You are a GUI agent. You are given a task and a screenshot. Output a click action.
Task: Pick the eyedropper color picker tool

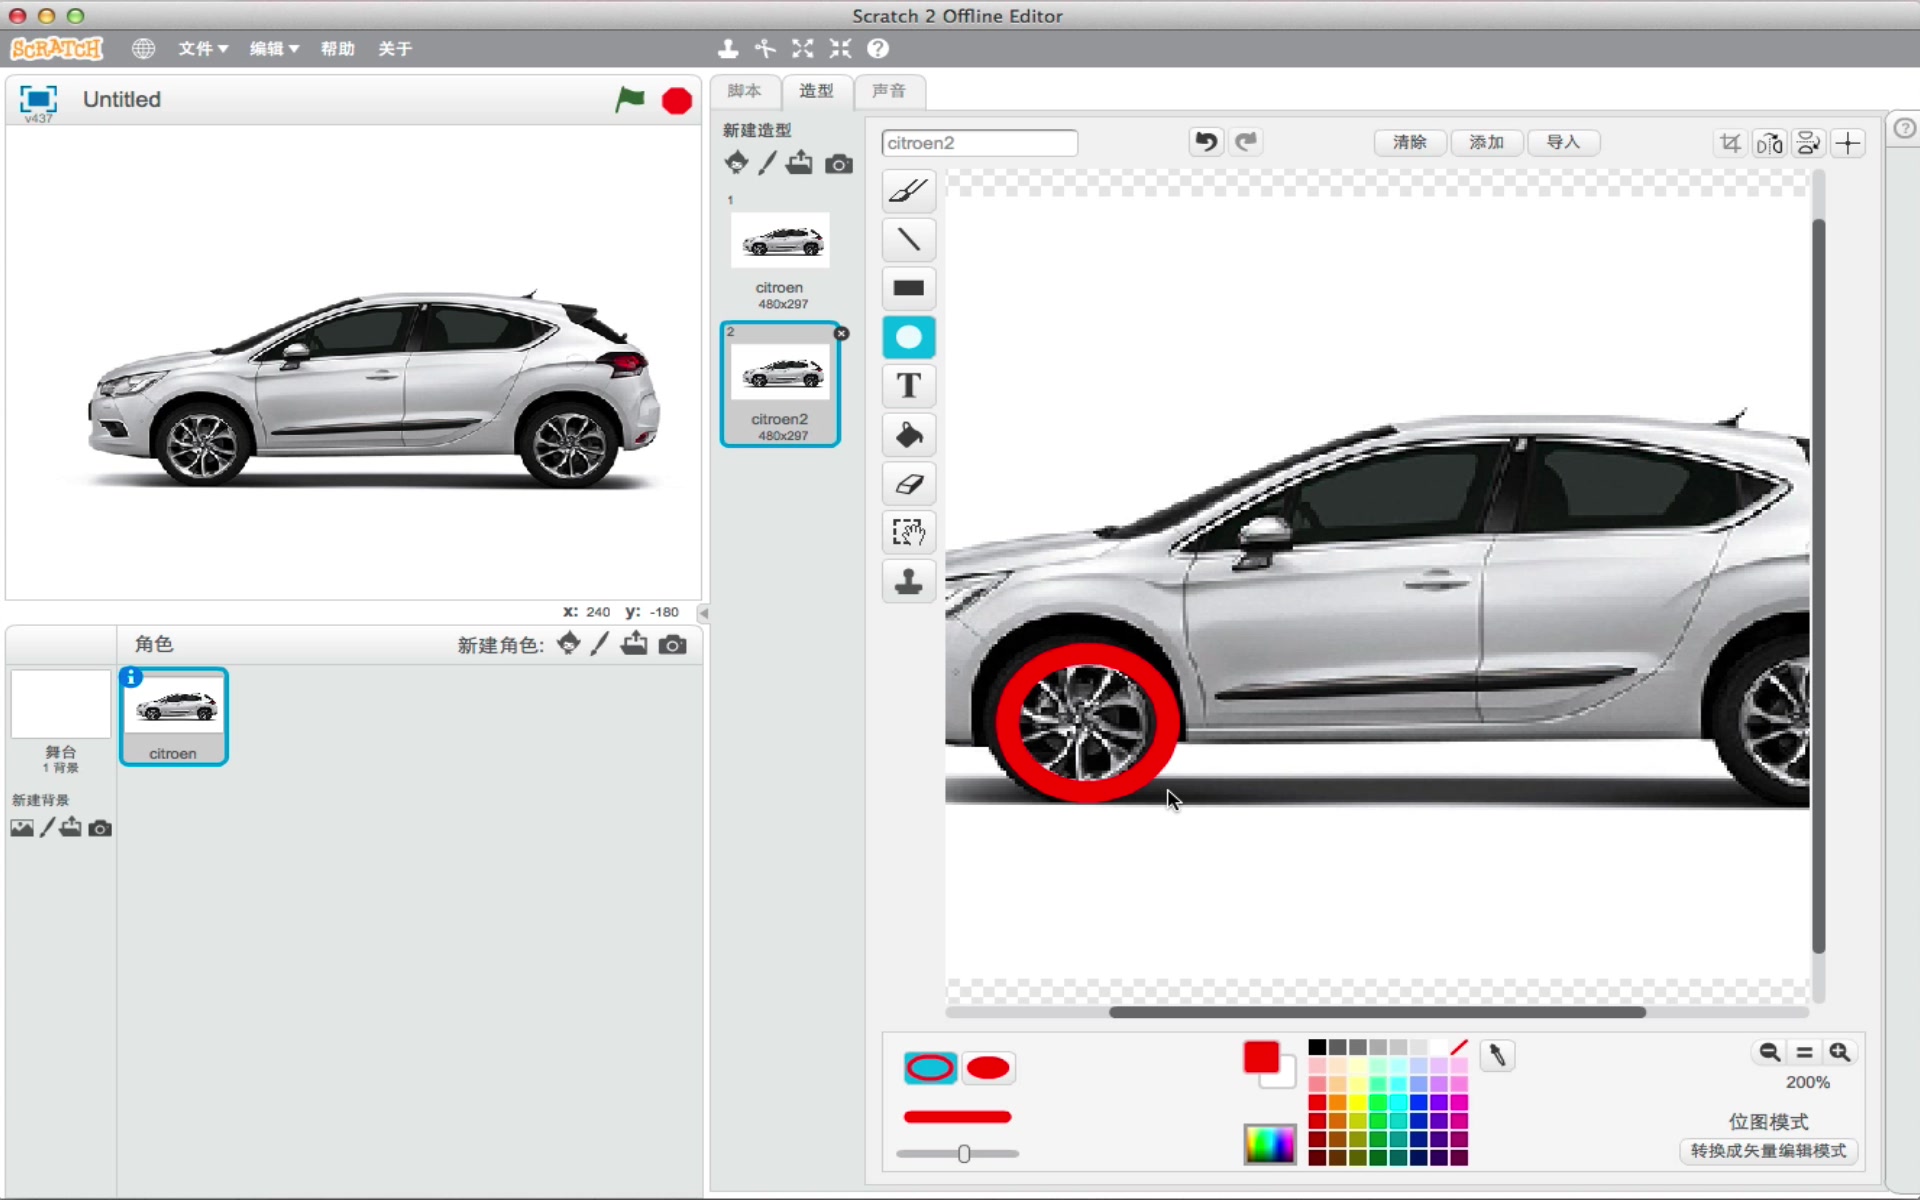(x=1497, y=1055)
